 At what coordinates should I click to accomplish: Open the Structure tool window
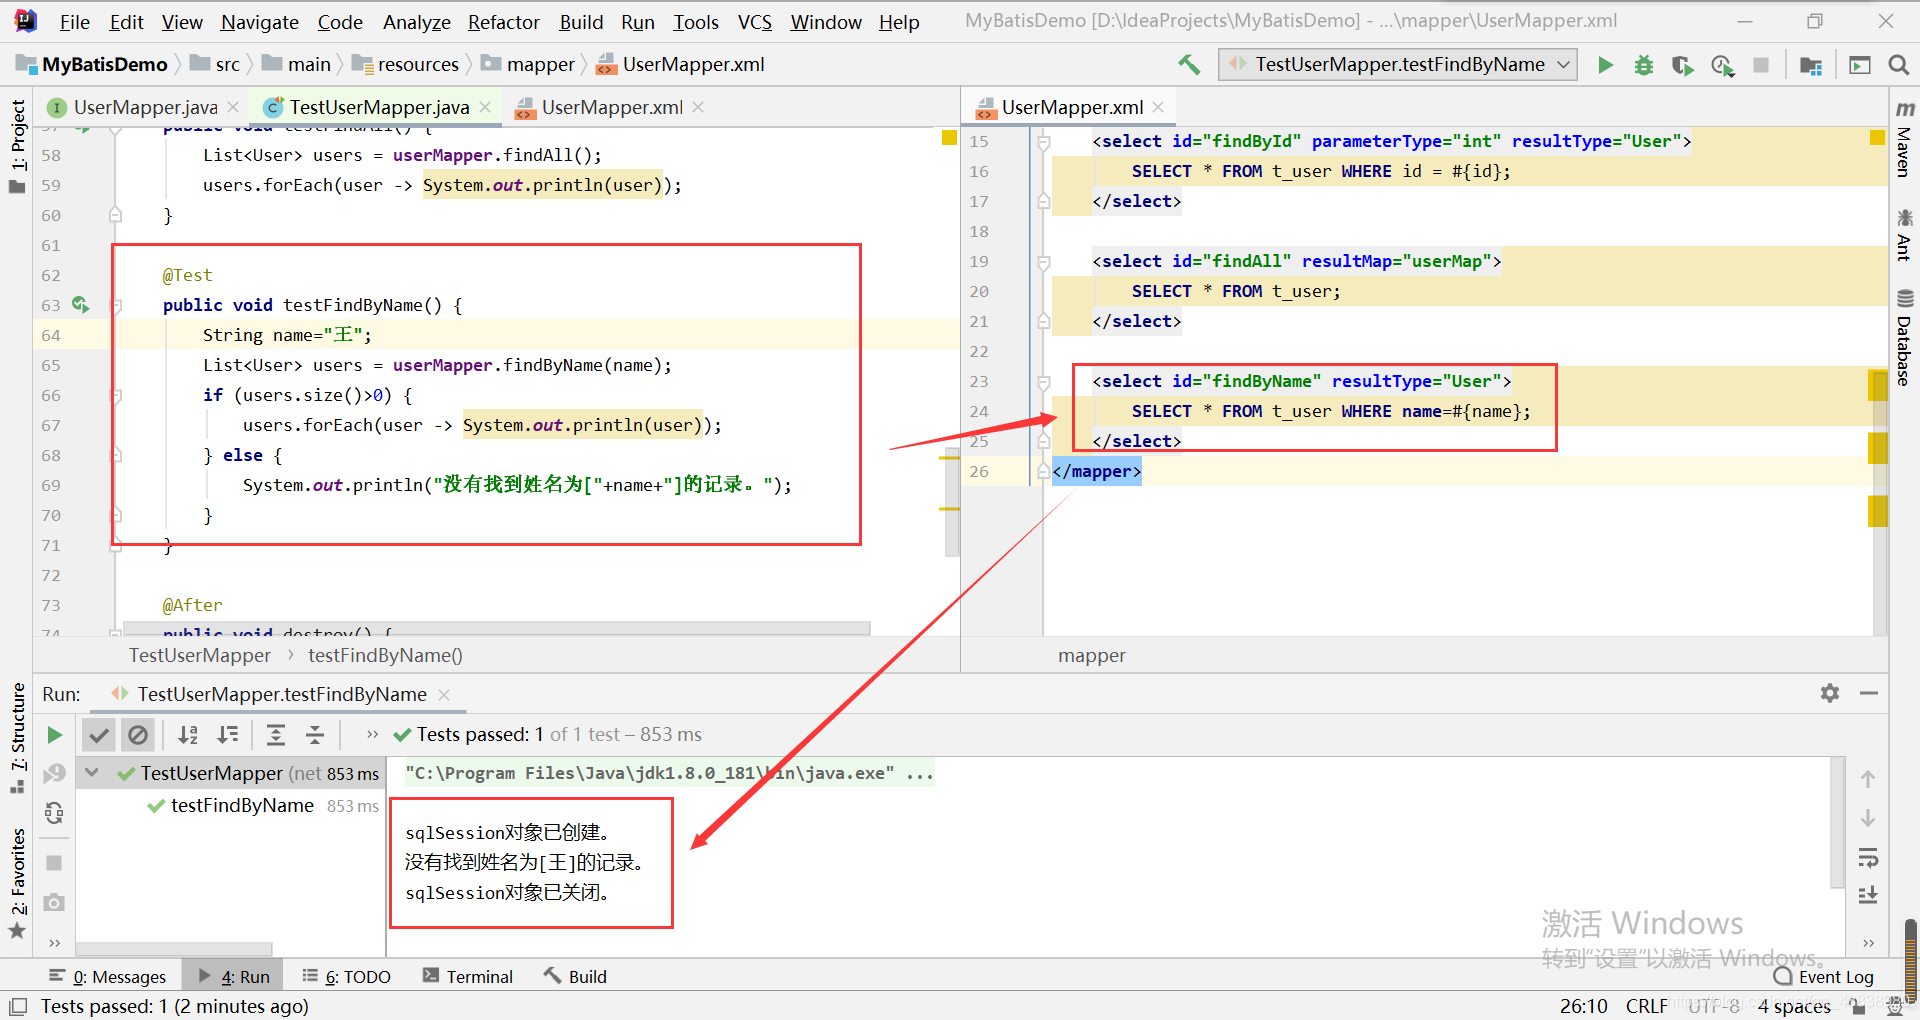tap(18, 737)
